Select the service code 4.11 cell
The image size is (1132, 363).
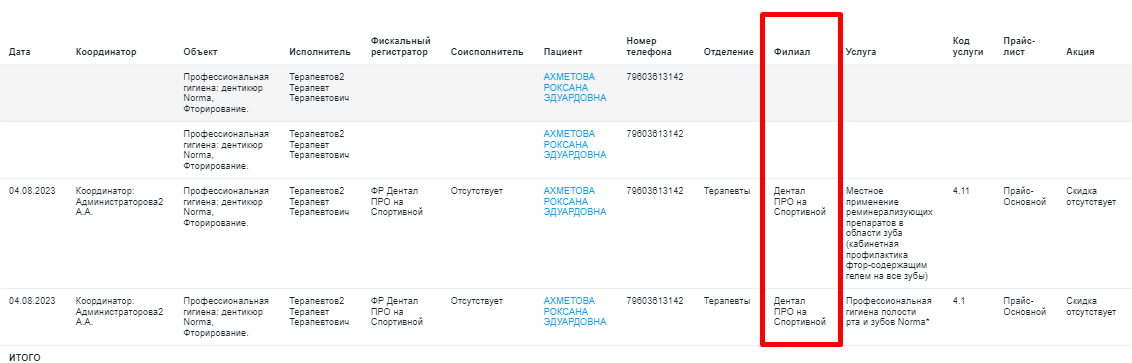pyautogui.click(x=961, y=191)
